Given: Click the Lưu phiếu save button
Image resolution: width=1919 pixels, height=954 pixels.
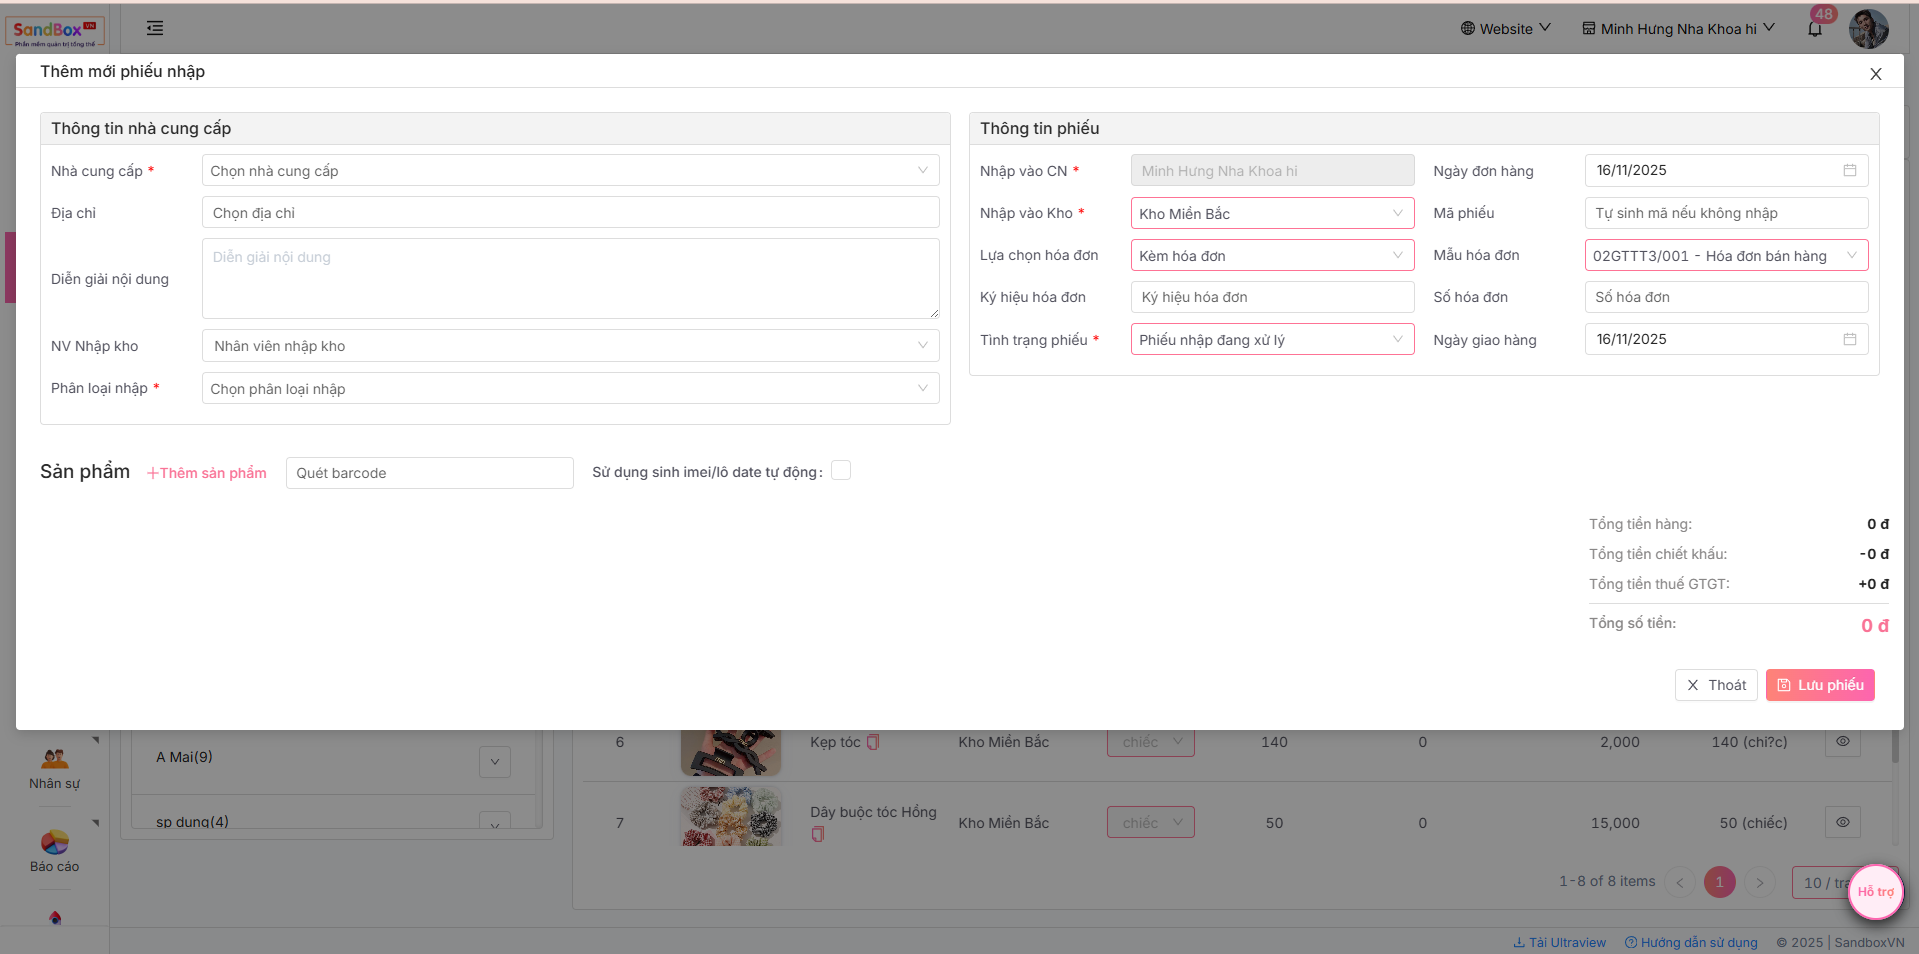Looking at the screenshot, I should pyautogui.click(x=1820, y=685).
